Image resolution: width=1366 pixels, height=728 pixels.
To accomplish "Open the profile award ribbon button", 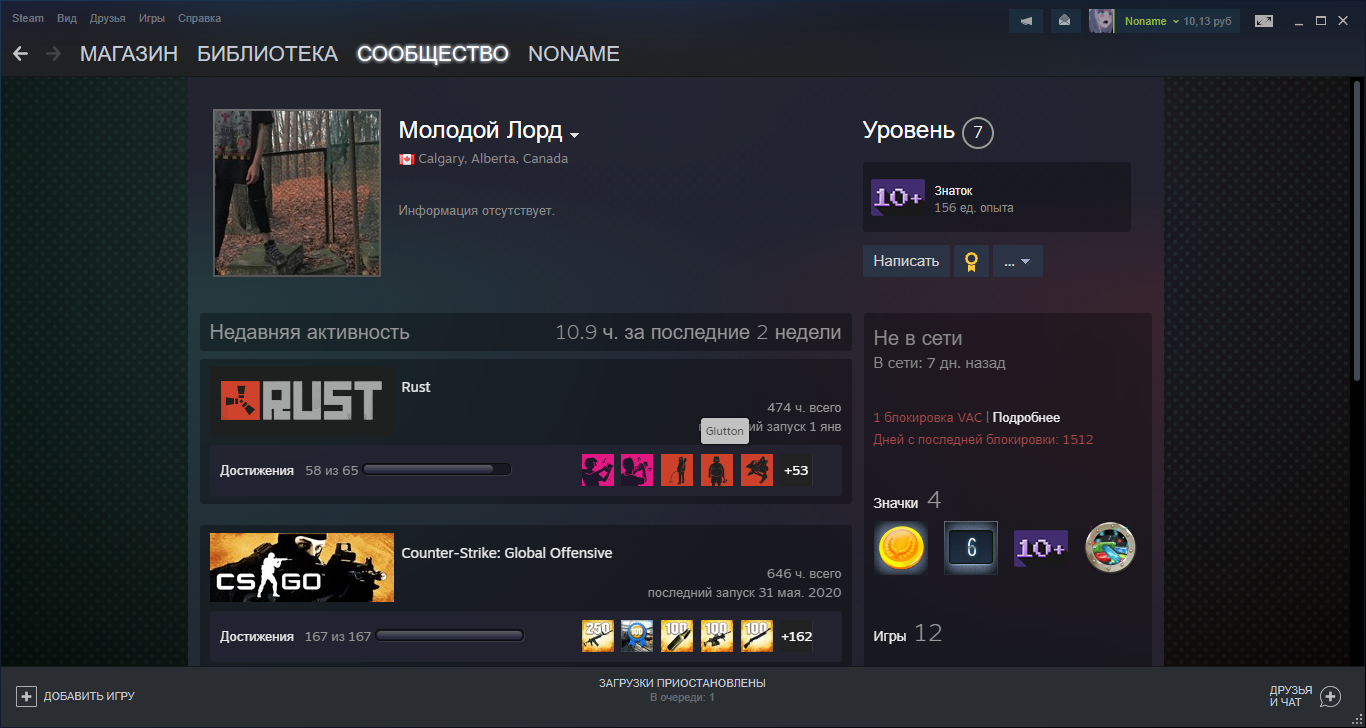I will (970, 261).
